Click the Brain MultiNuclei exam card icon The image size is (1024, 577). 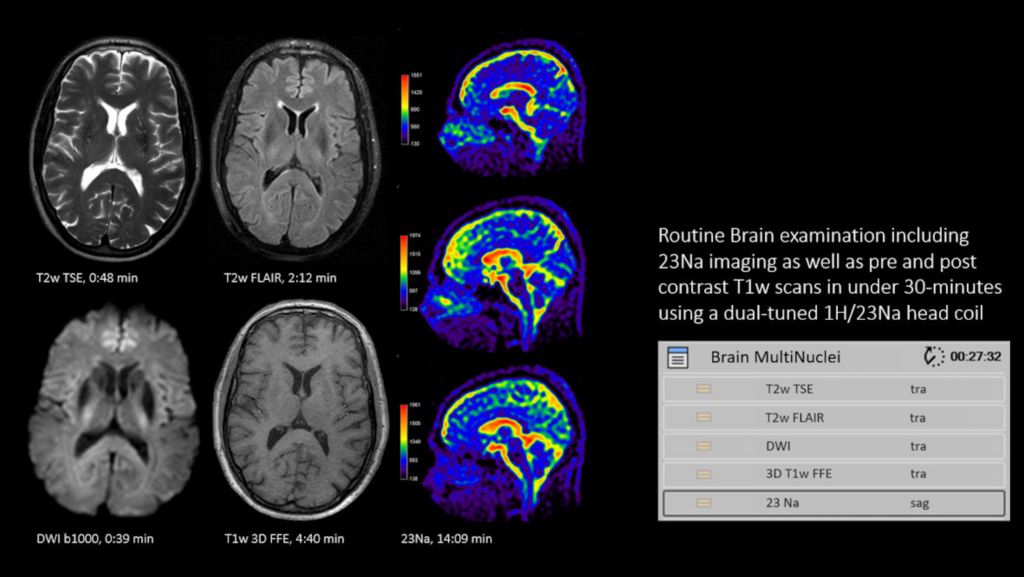(678, 357)
